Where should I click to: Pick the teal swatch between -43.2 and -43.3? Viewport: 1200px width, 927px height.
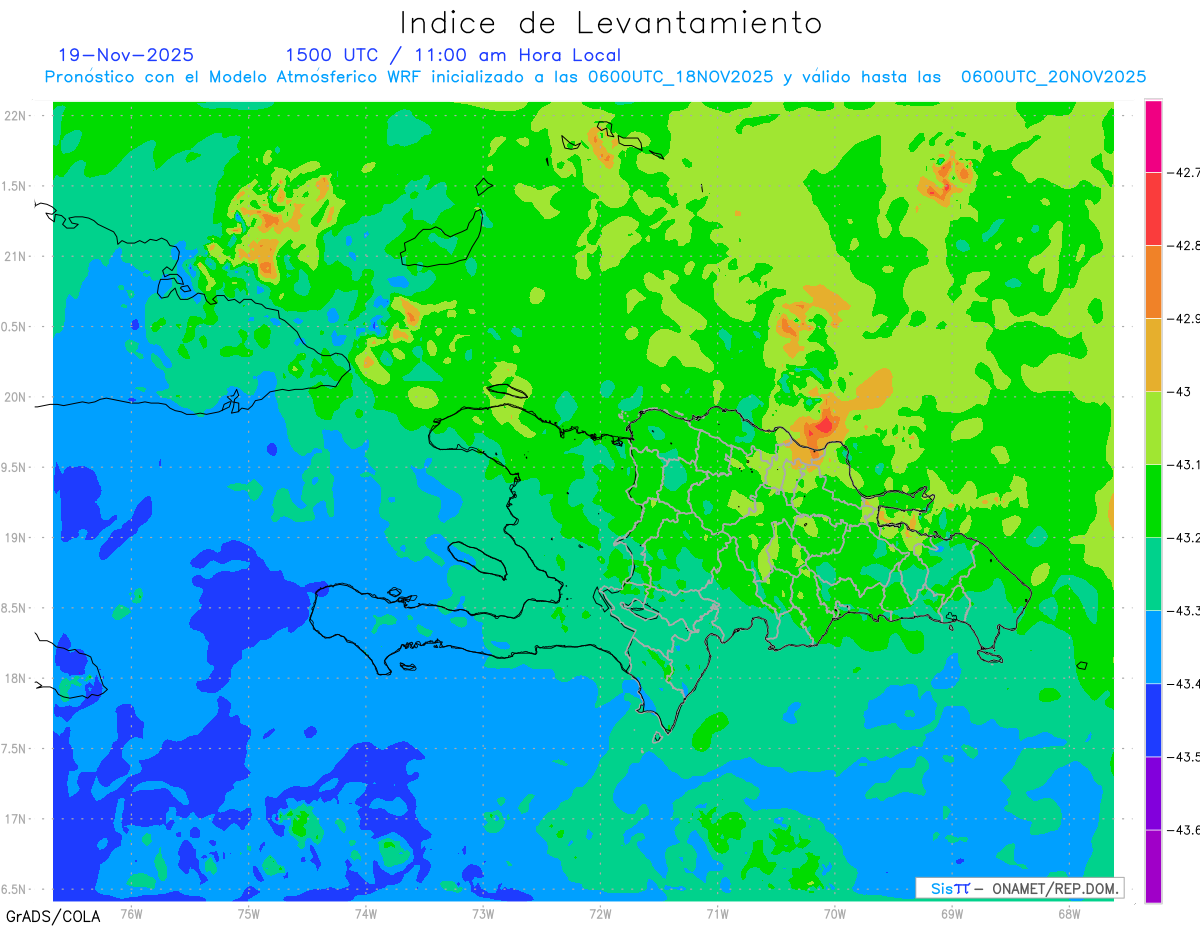(x=1153, y=573)
